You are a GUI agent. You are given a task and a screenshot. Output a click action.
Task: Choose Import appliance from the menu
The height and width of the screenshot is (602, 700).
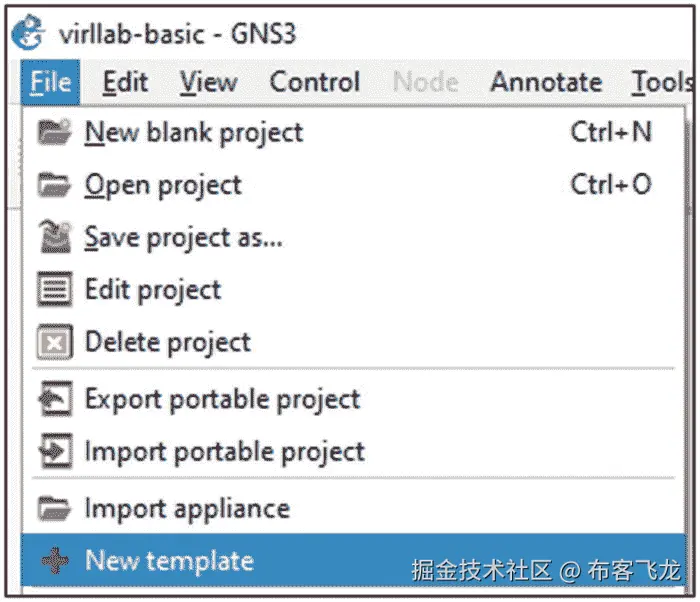187,508
